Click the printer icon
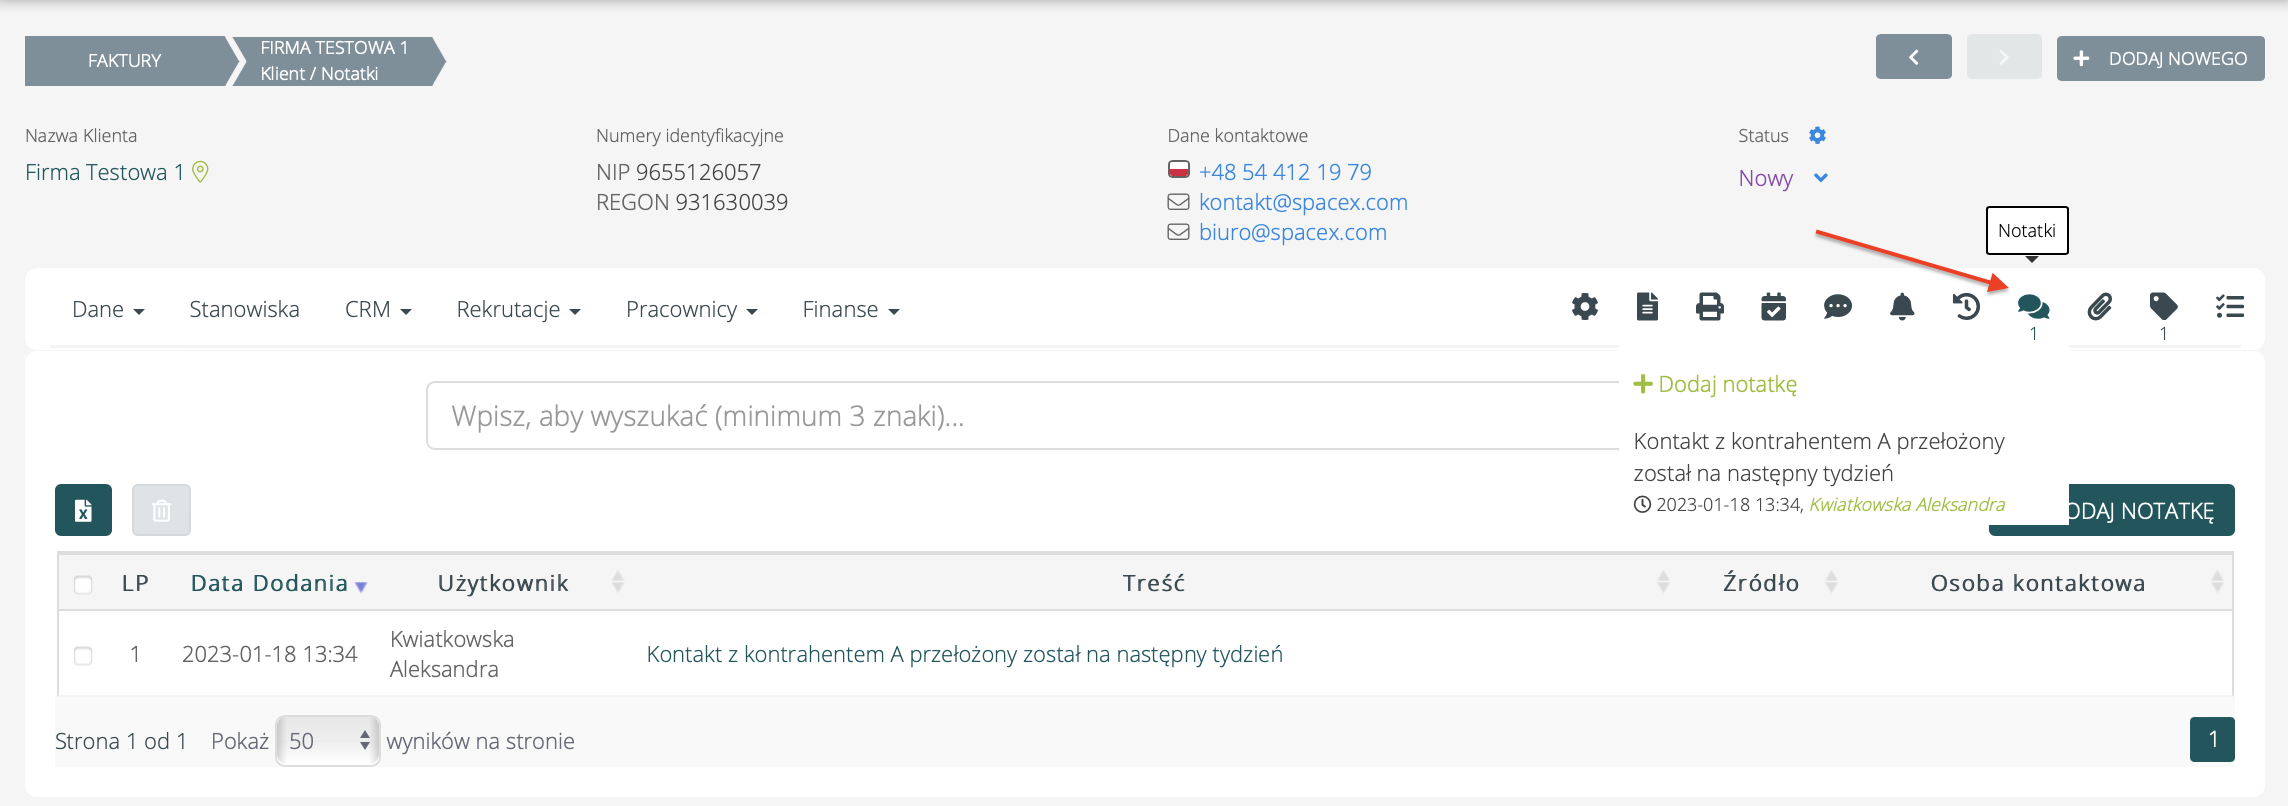 1710,307
